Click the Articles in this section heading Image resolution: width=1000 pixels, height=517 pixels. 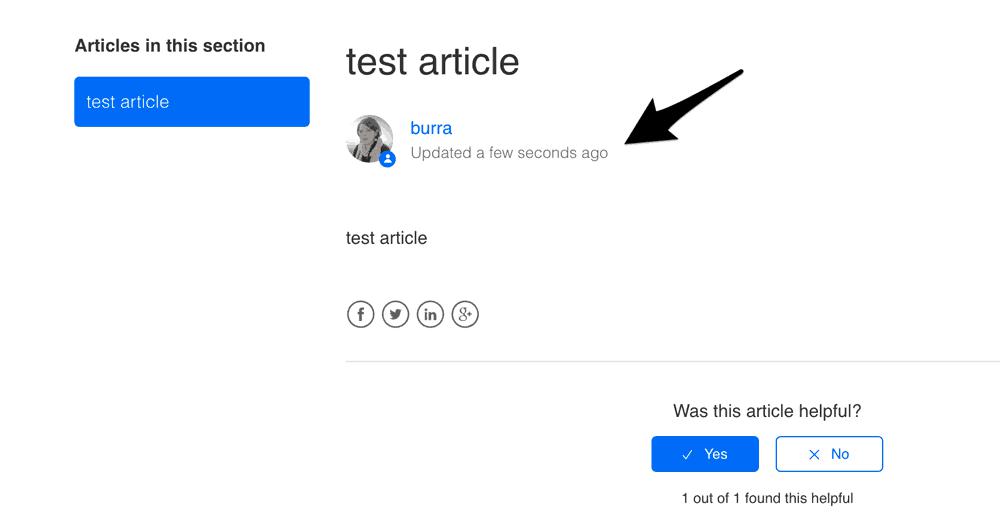[170, 46]
